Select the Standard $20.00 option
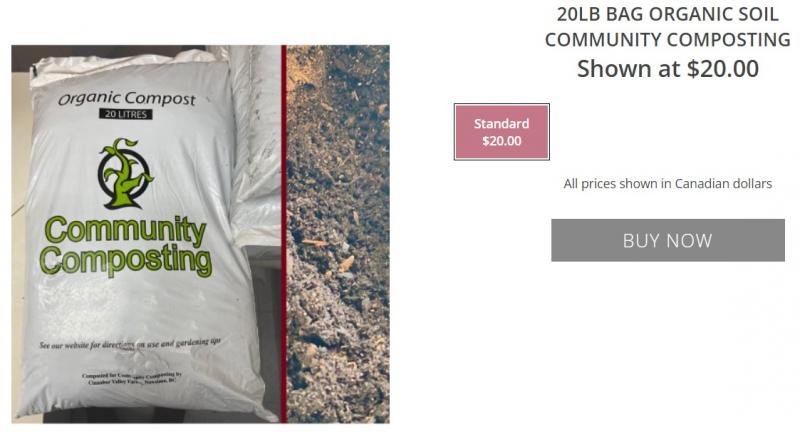Image resolution: width=800 pixels, height=432 pixels. click(502, 132)
